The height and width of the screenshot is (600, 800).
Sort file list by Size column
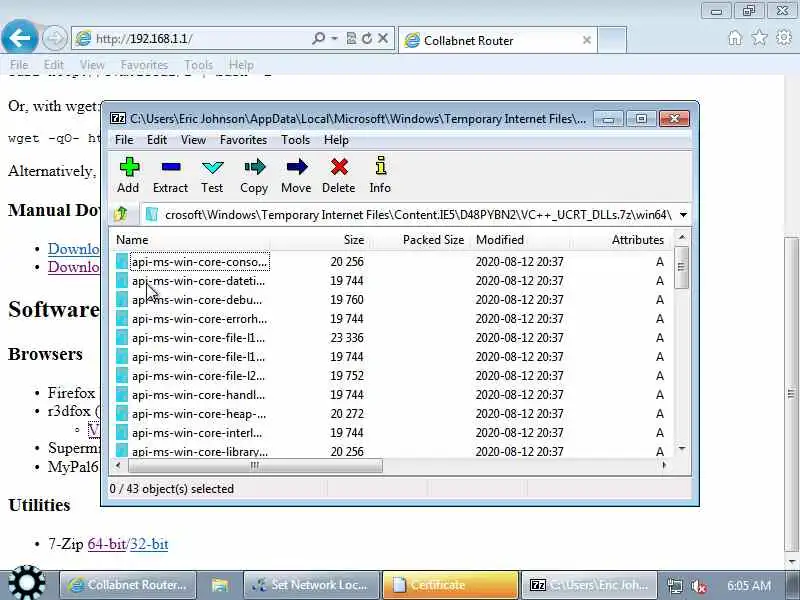tap(319, 240)
